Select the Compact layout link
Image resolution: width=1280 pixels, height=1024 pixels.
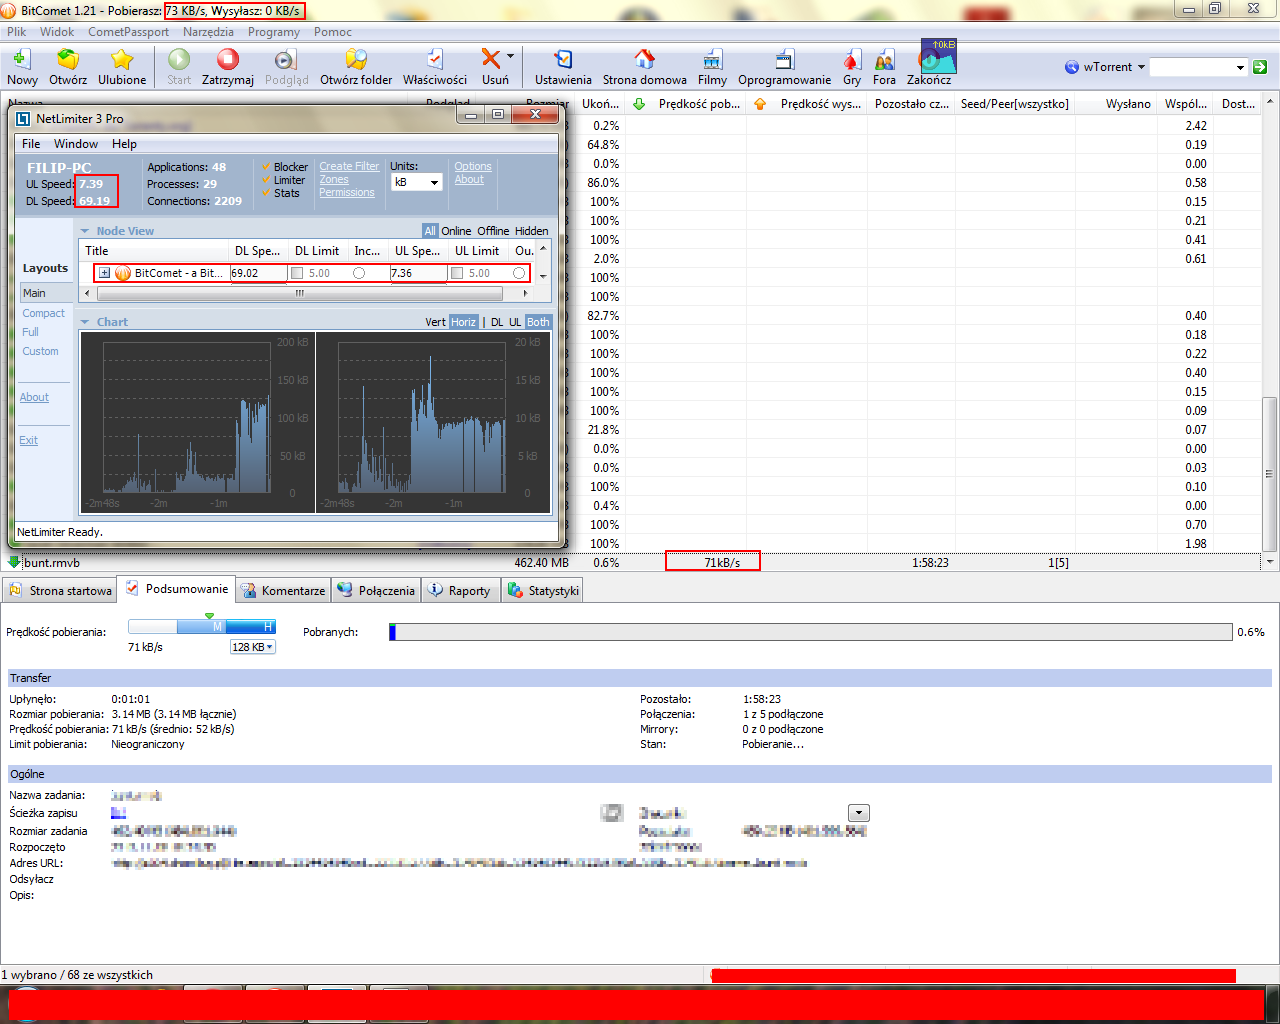[43, 313]
